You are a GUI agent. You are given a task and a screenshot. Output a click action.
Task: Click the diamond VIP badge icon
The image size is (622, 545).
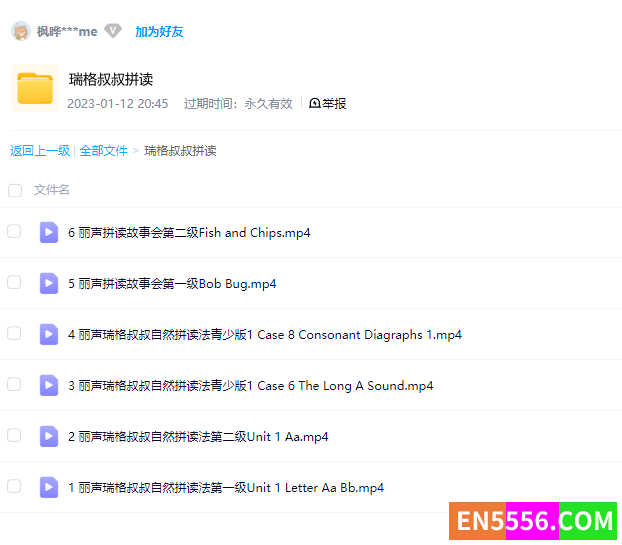click(113, 31)
